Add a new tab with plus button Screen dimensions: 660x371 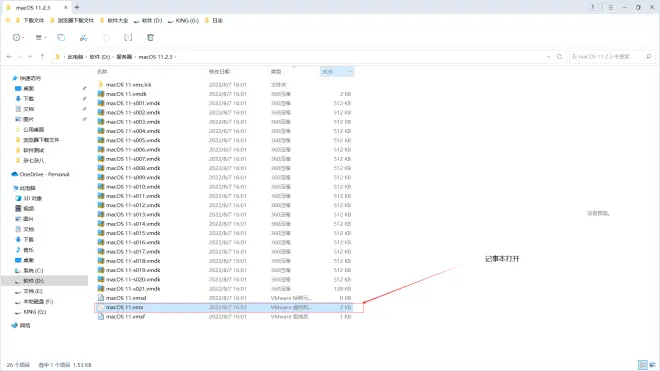(x=77, y=7)
